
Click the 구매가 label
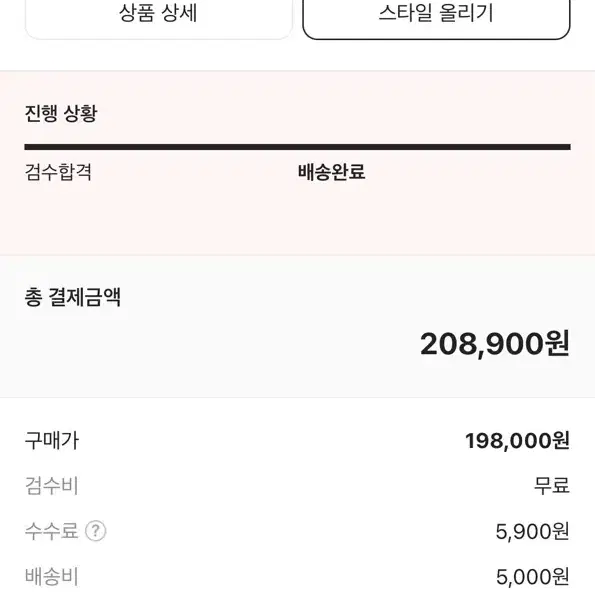52,441
